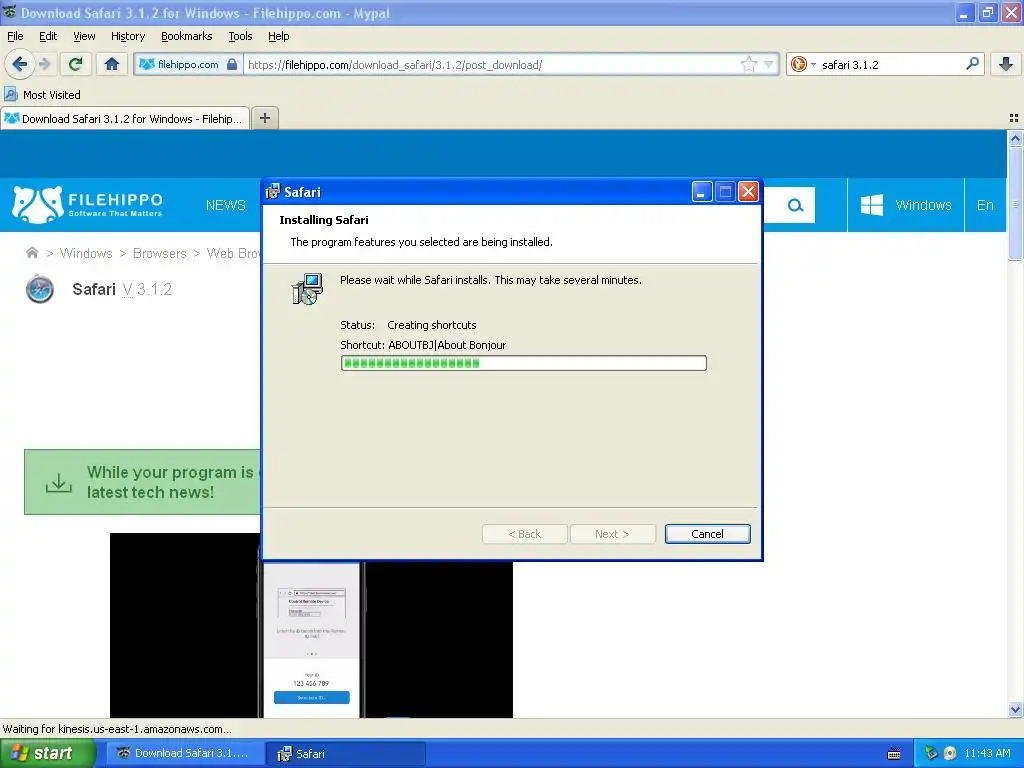Click the breadcrumb home icon
The height and width of the screenshot is (768, 1024).
click(x=31, y=253)
